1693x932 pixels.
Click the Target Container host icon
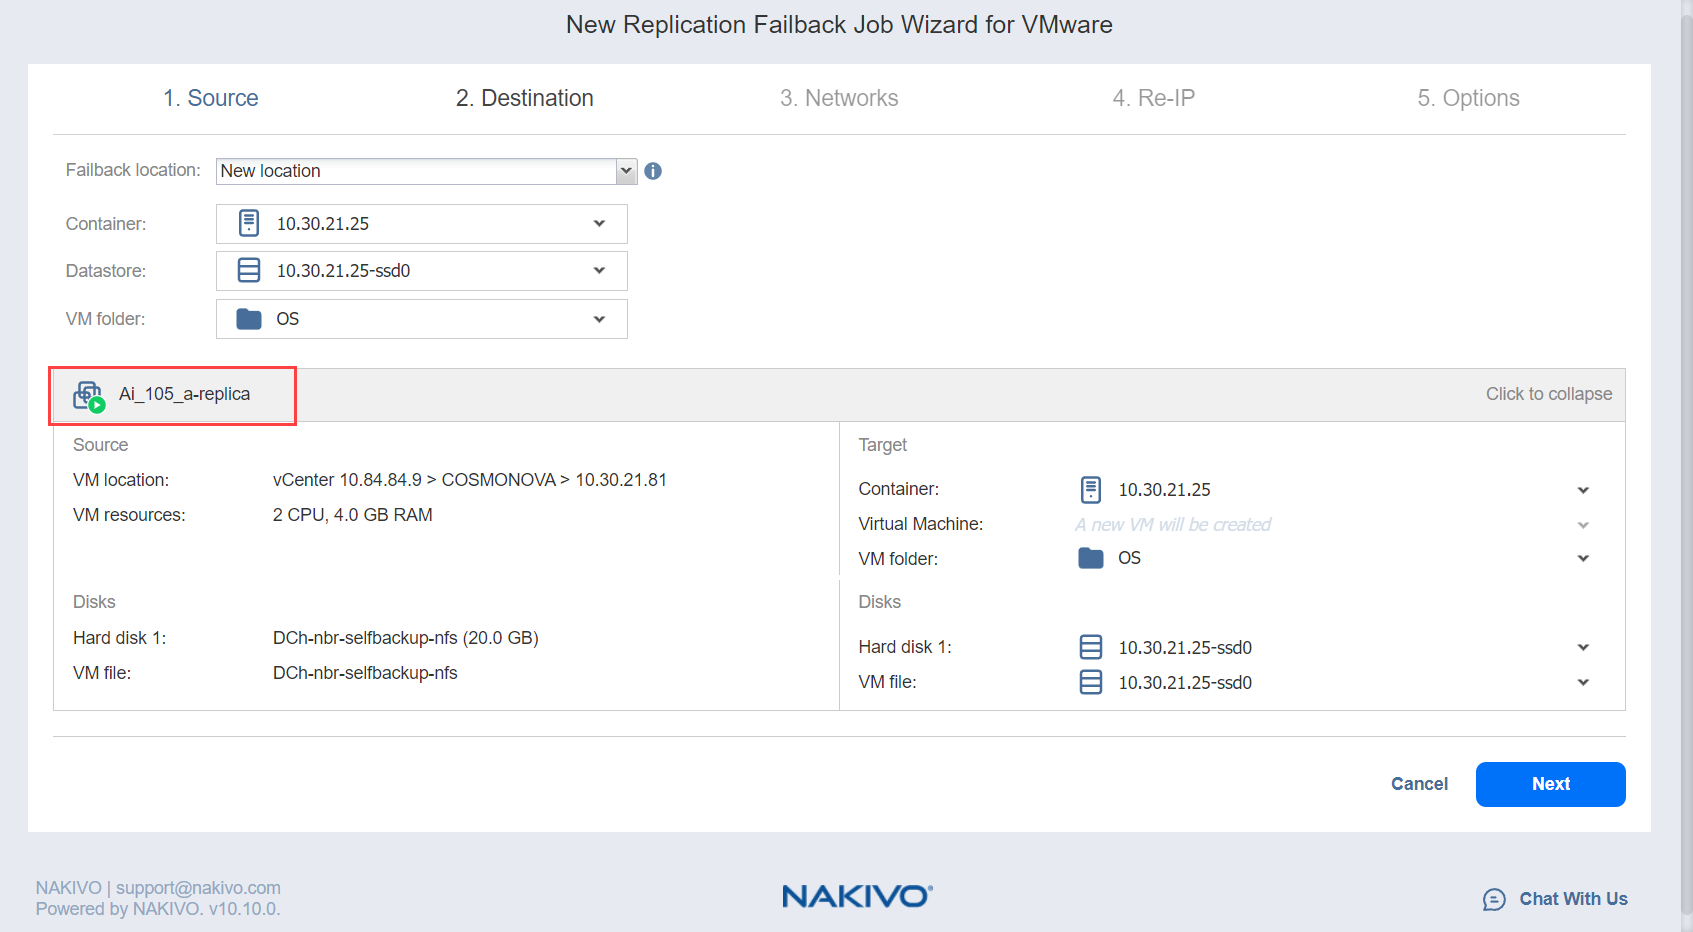tap(1090, 489)
